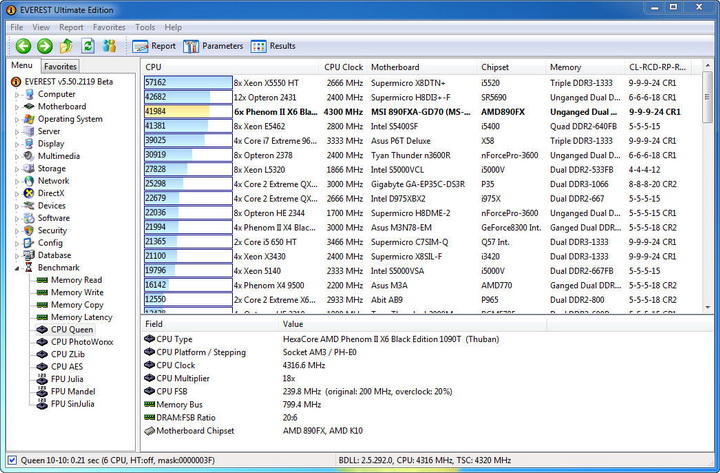This screenshot has height=473, width=720.
Task: Expand the Storage tree node
Action: (17, 169)
